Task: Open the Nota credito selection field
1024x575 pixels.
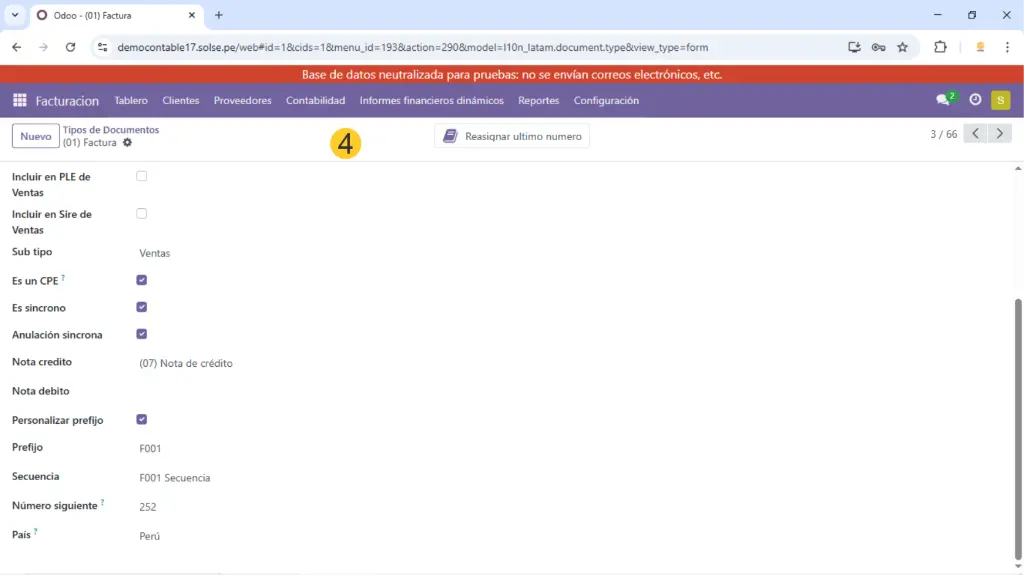Action: [x=300, y=363]
